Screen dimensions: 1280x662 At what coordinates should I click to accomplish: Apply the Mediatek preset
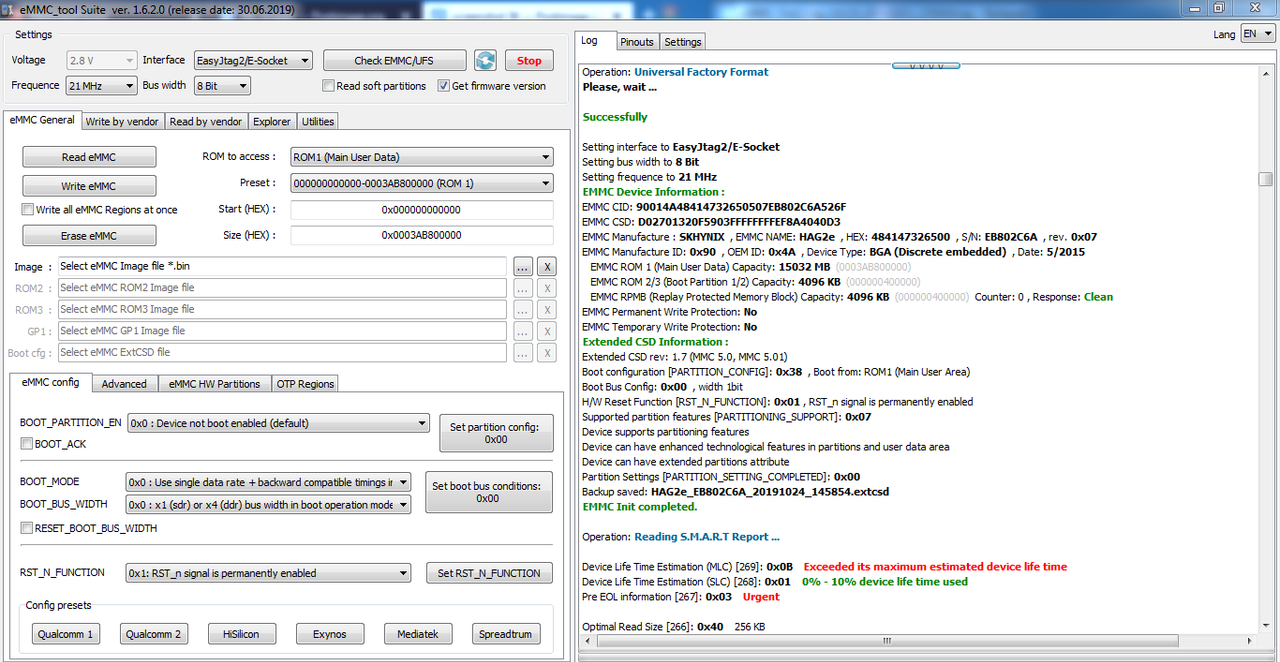tap(418, 634)
